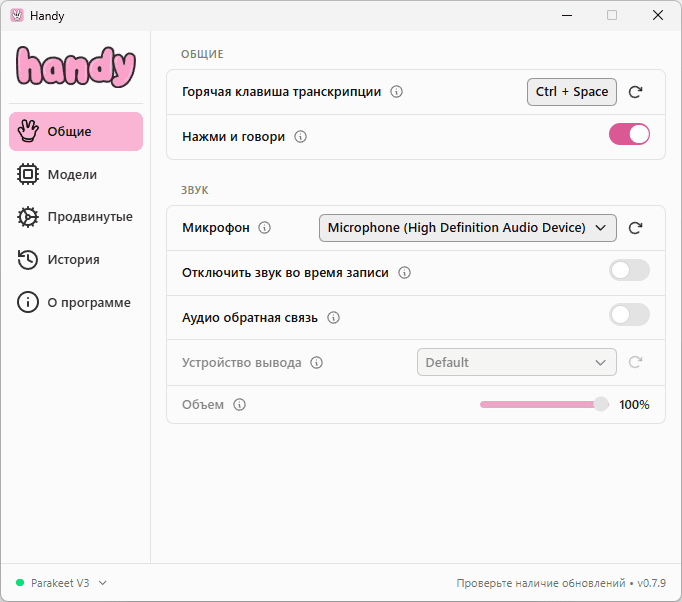
Task: Reset the output device selection
Action: [635, 362]
